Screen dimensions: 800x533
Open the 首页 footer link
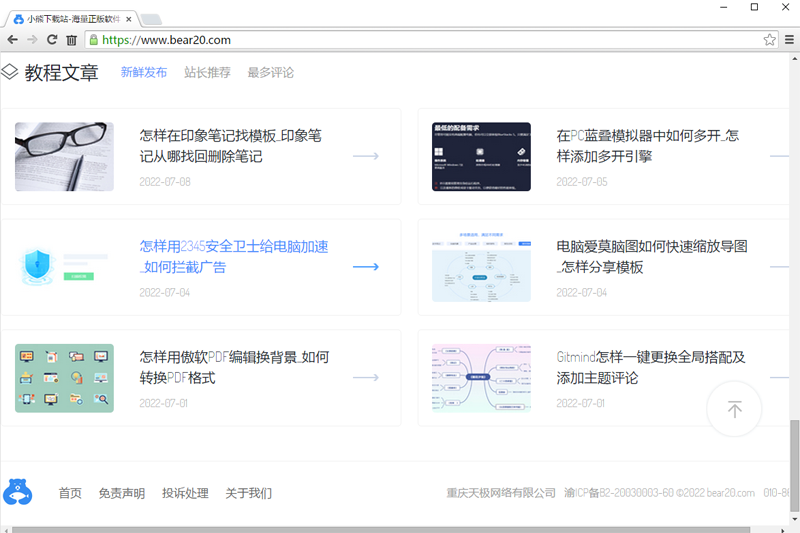(x=70, y=493)
